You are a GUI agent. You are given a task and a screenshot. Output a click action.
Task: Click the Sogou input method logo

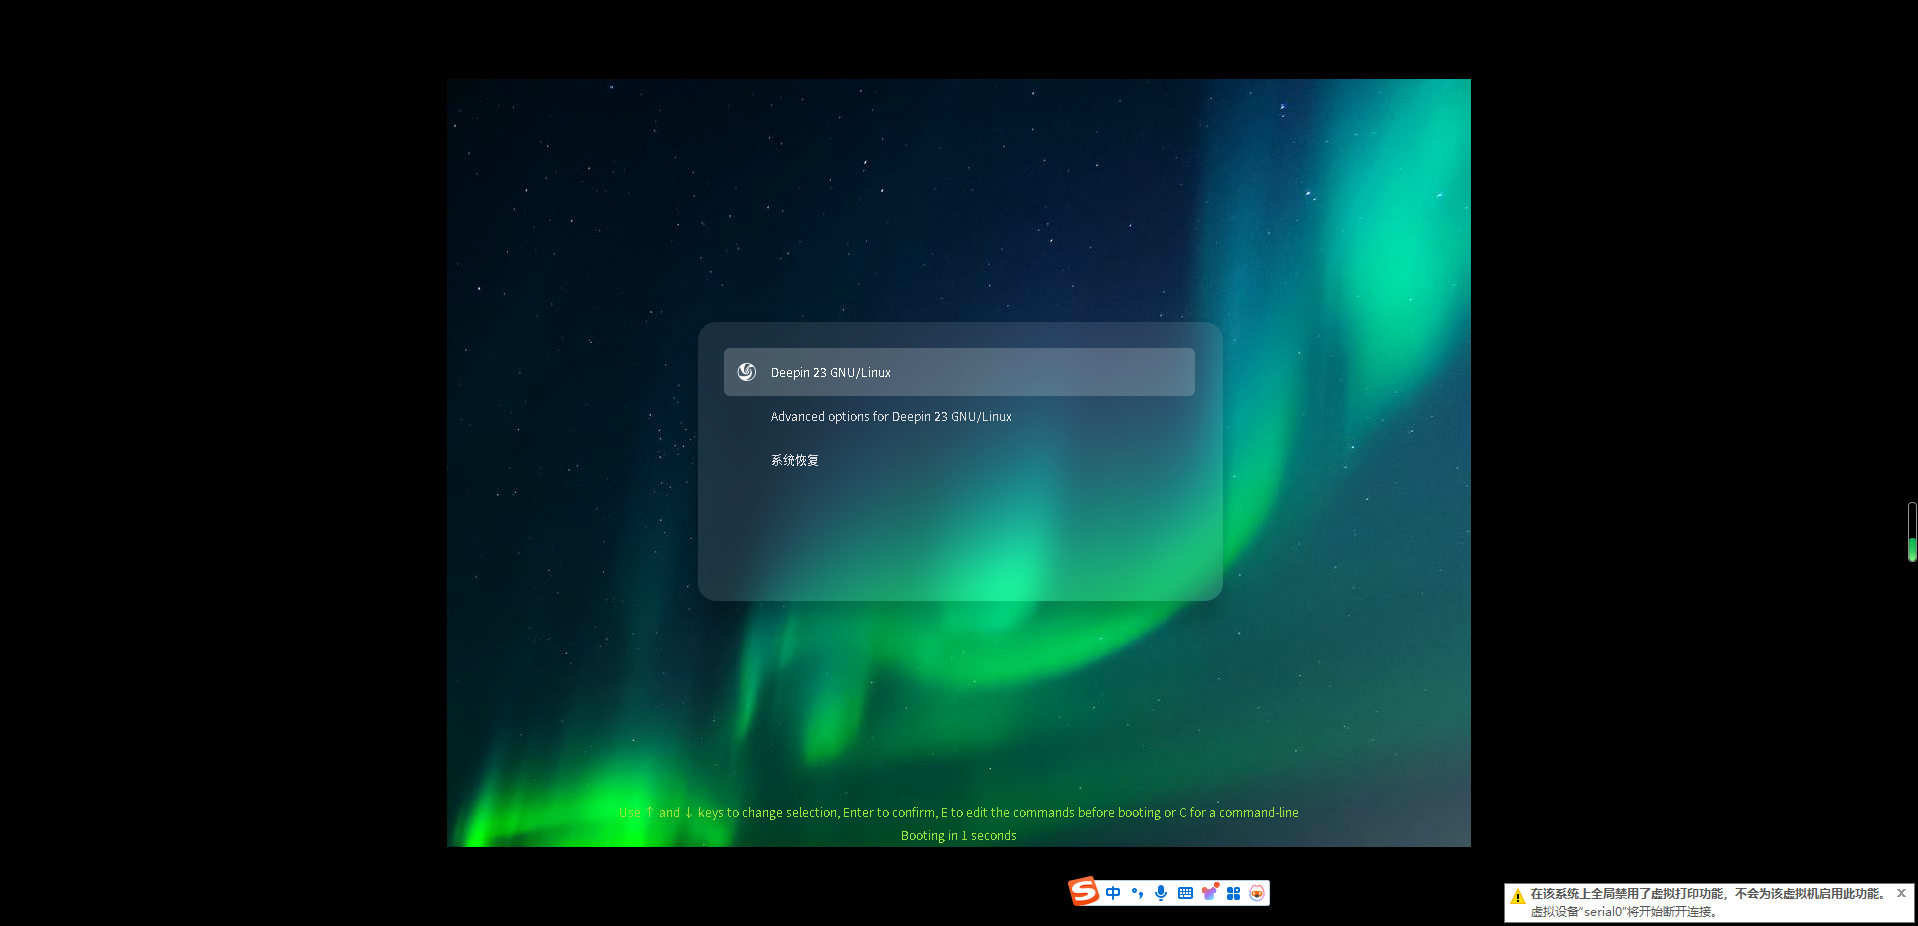click(1084, 891)
